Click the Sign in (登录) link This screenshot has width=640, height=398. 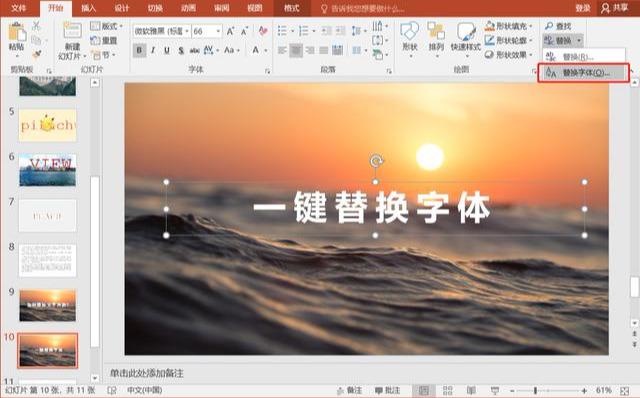tap(583, 8)
